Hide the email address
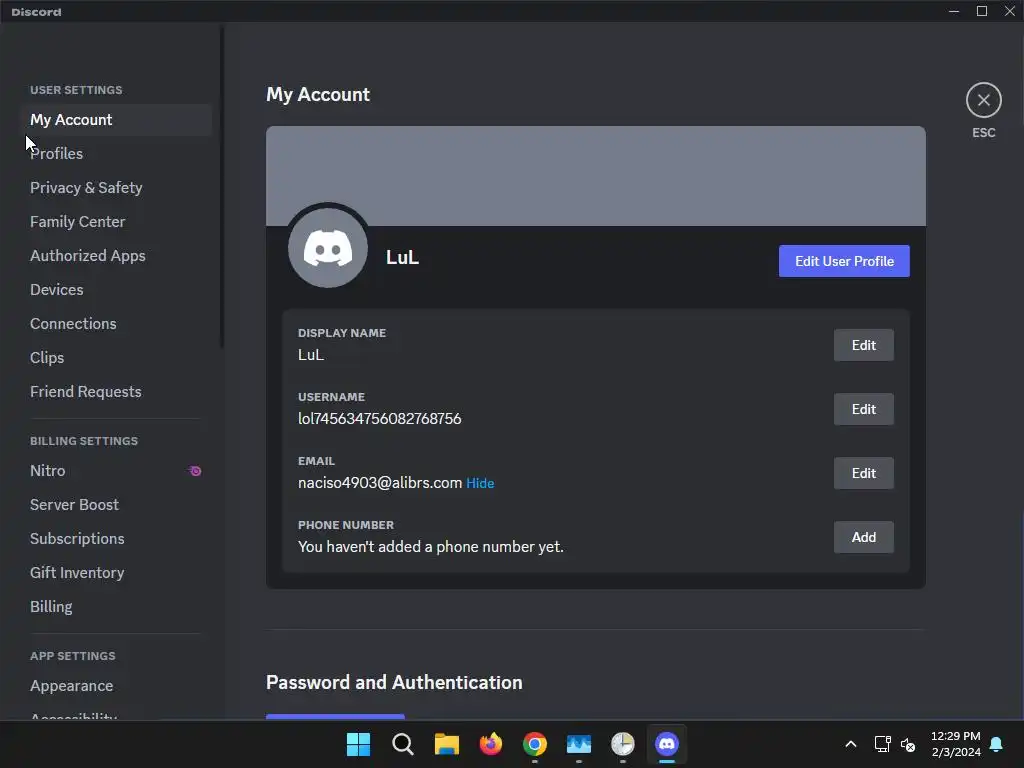This screenshot has width=1024, height=768. point(480,483)
